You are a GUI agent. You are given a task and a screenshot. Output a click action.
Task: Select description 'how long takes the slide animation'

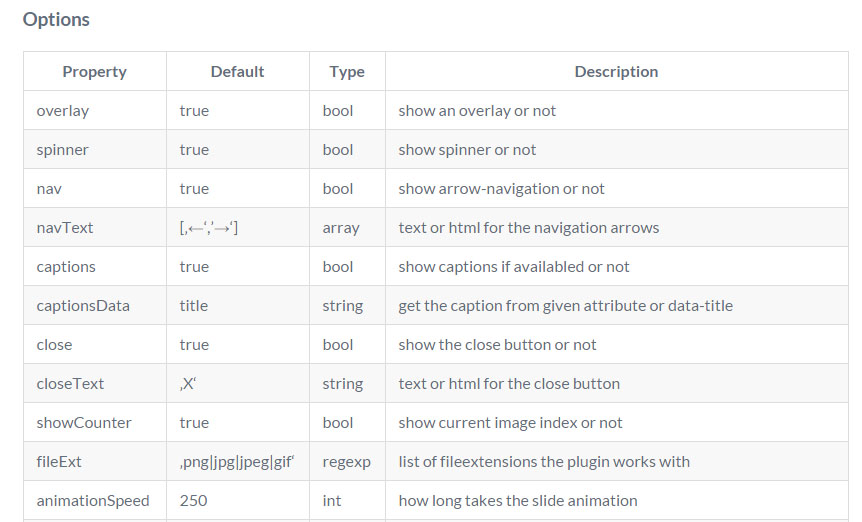point(518,501)
